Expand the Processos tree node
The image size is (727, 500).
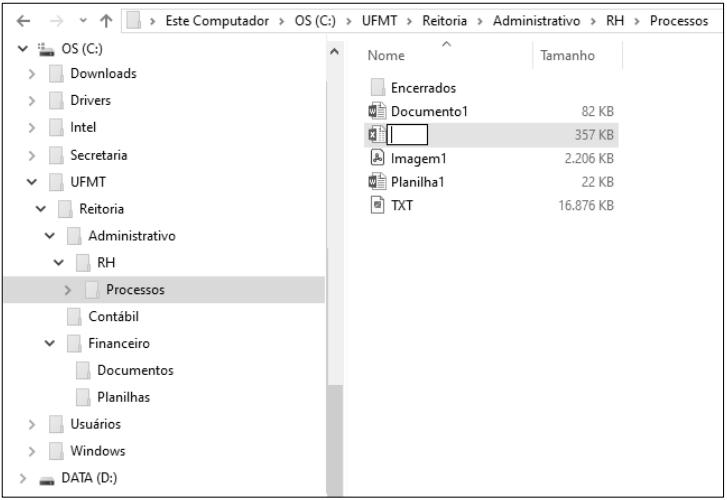[x=68, y=290]
